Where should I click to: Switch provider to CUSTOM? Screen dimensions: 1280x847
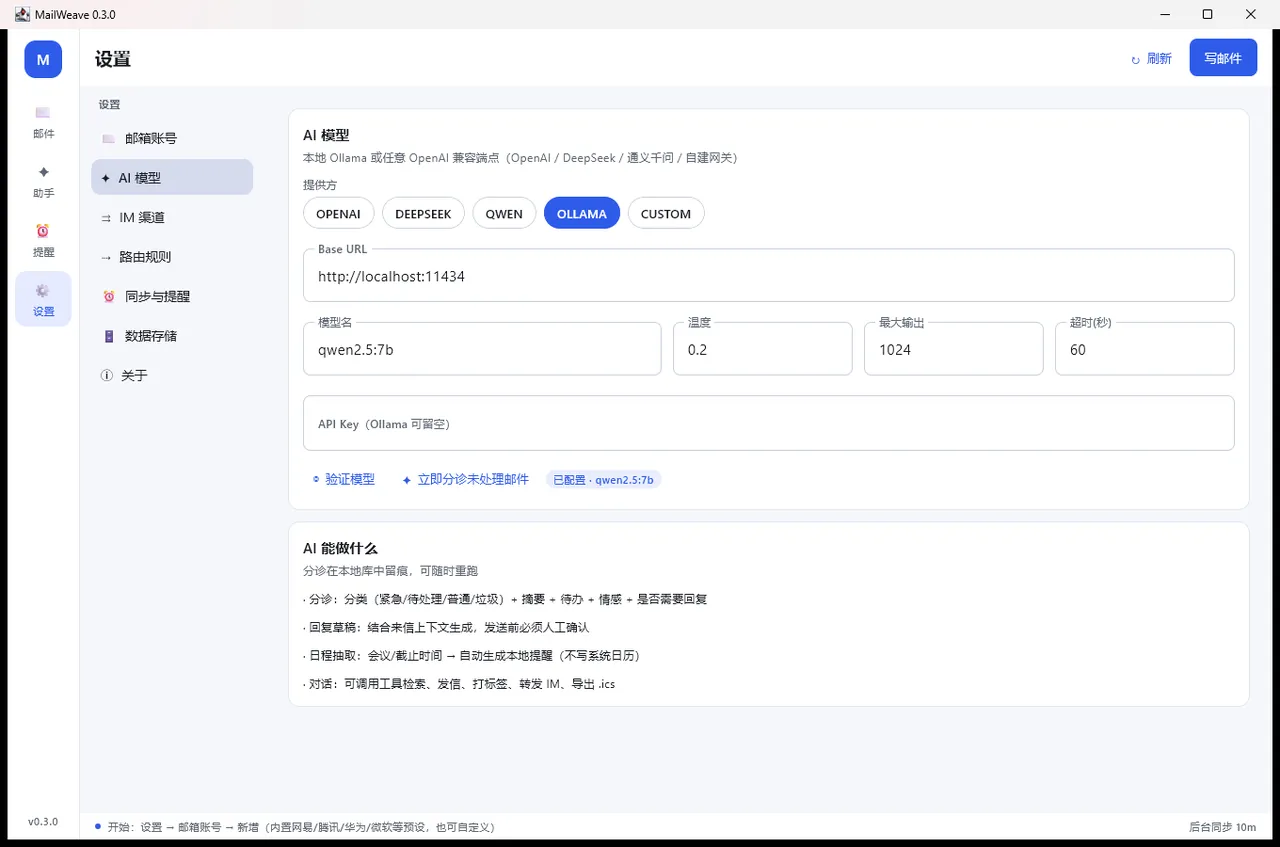click(666, 214)
